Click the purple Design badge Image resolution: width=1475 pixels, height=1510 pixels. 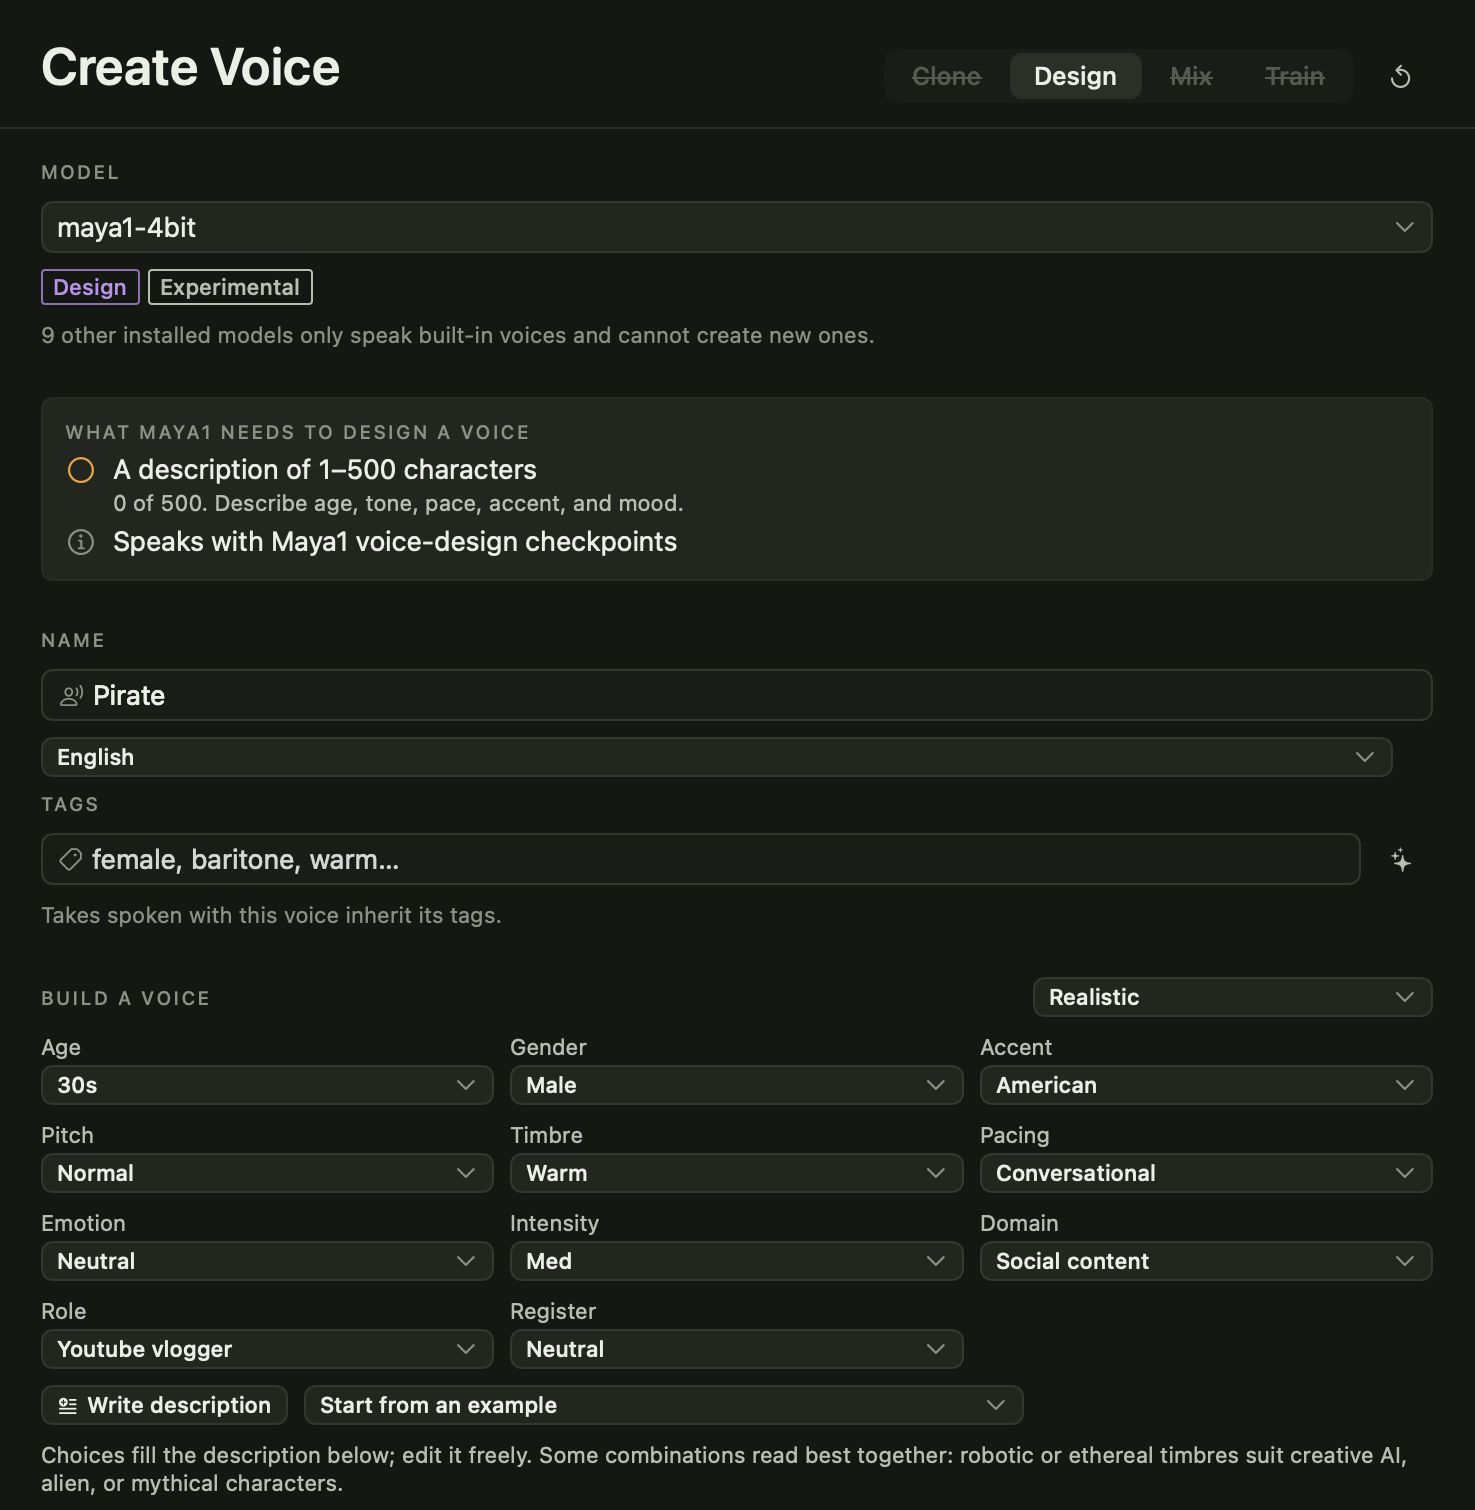point(90,287)
